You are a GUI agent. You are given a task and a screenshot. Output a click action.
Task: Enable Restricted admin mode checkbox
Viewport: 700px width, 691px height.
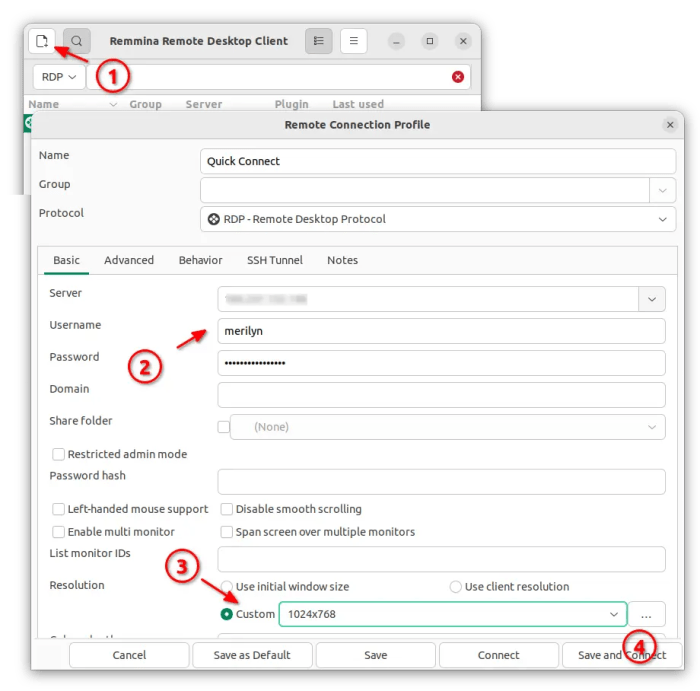58,454
